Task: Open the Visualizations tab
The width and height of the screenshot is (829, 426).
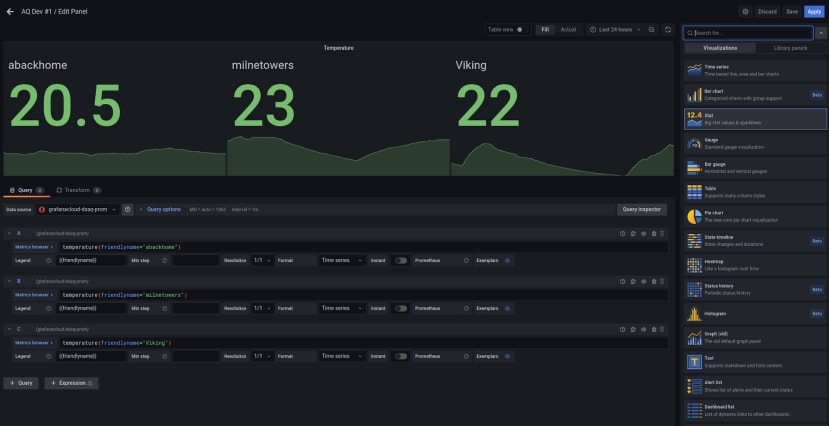Action: [720, 48]
